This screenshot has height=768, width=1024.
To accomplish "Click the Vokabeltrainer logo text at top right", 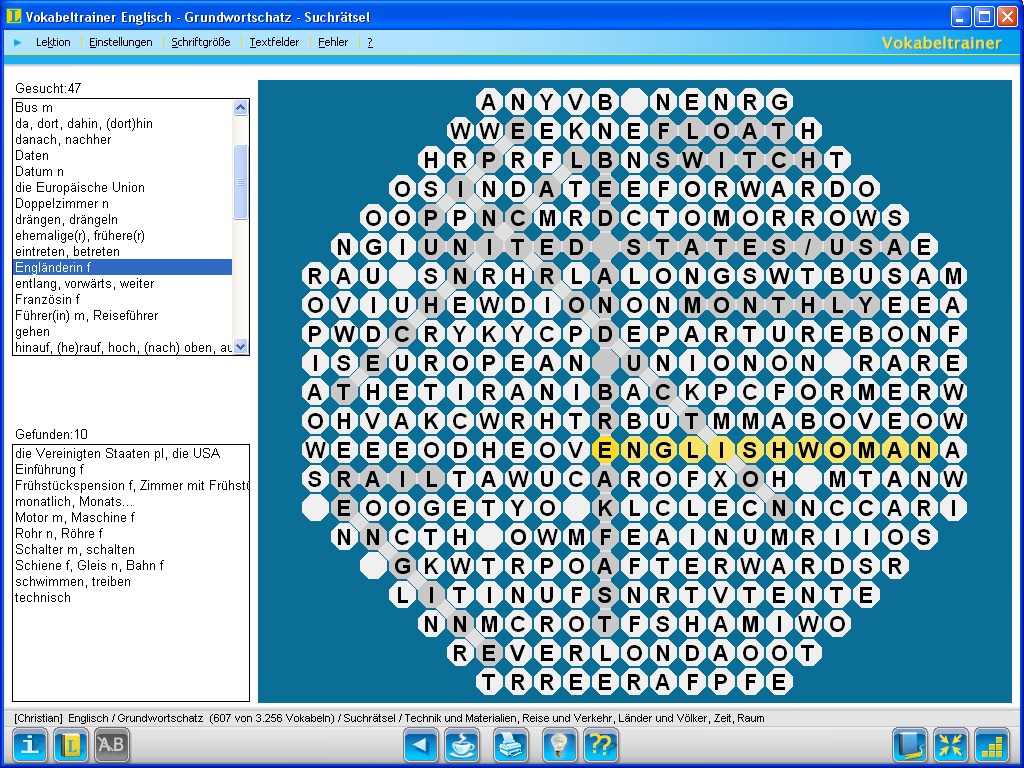I will pyautogui.click(x=941, y=43).
